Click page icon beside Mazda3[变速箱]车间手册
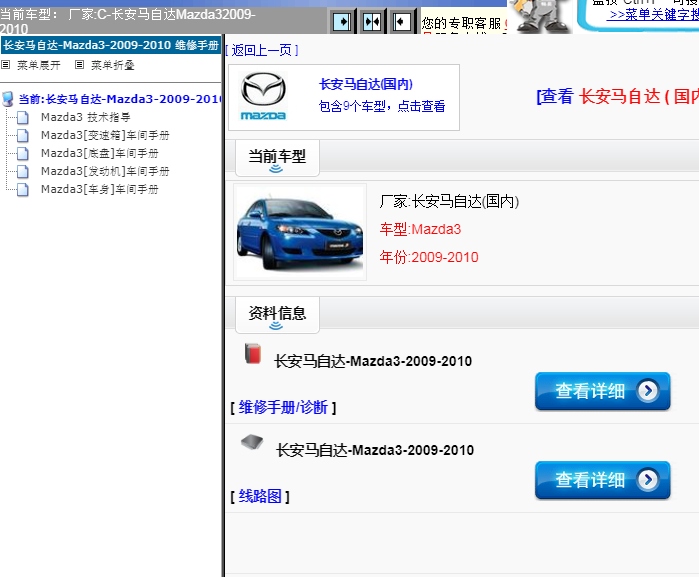This screenshot has width=699, height=577. (x=23, y=136)
